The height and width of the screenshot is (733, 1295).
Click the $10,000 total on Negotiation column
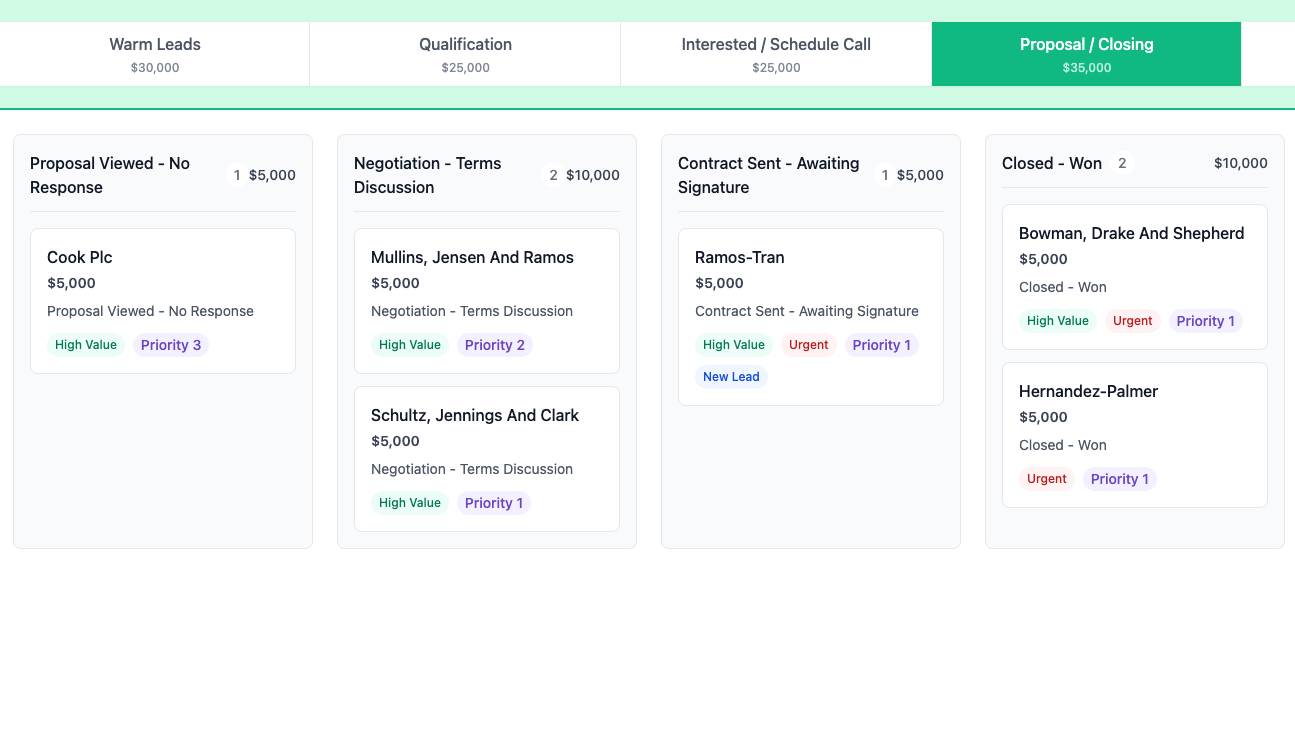(x=592, y=173)
